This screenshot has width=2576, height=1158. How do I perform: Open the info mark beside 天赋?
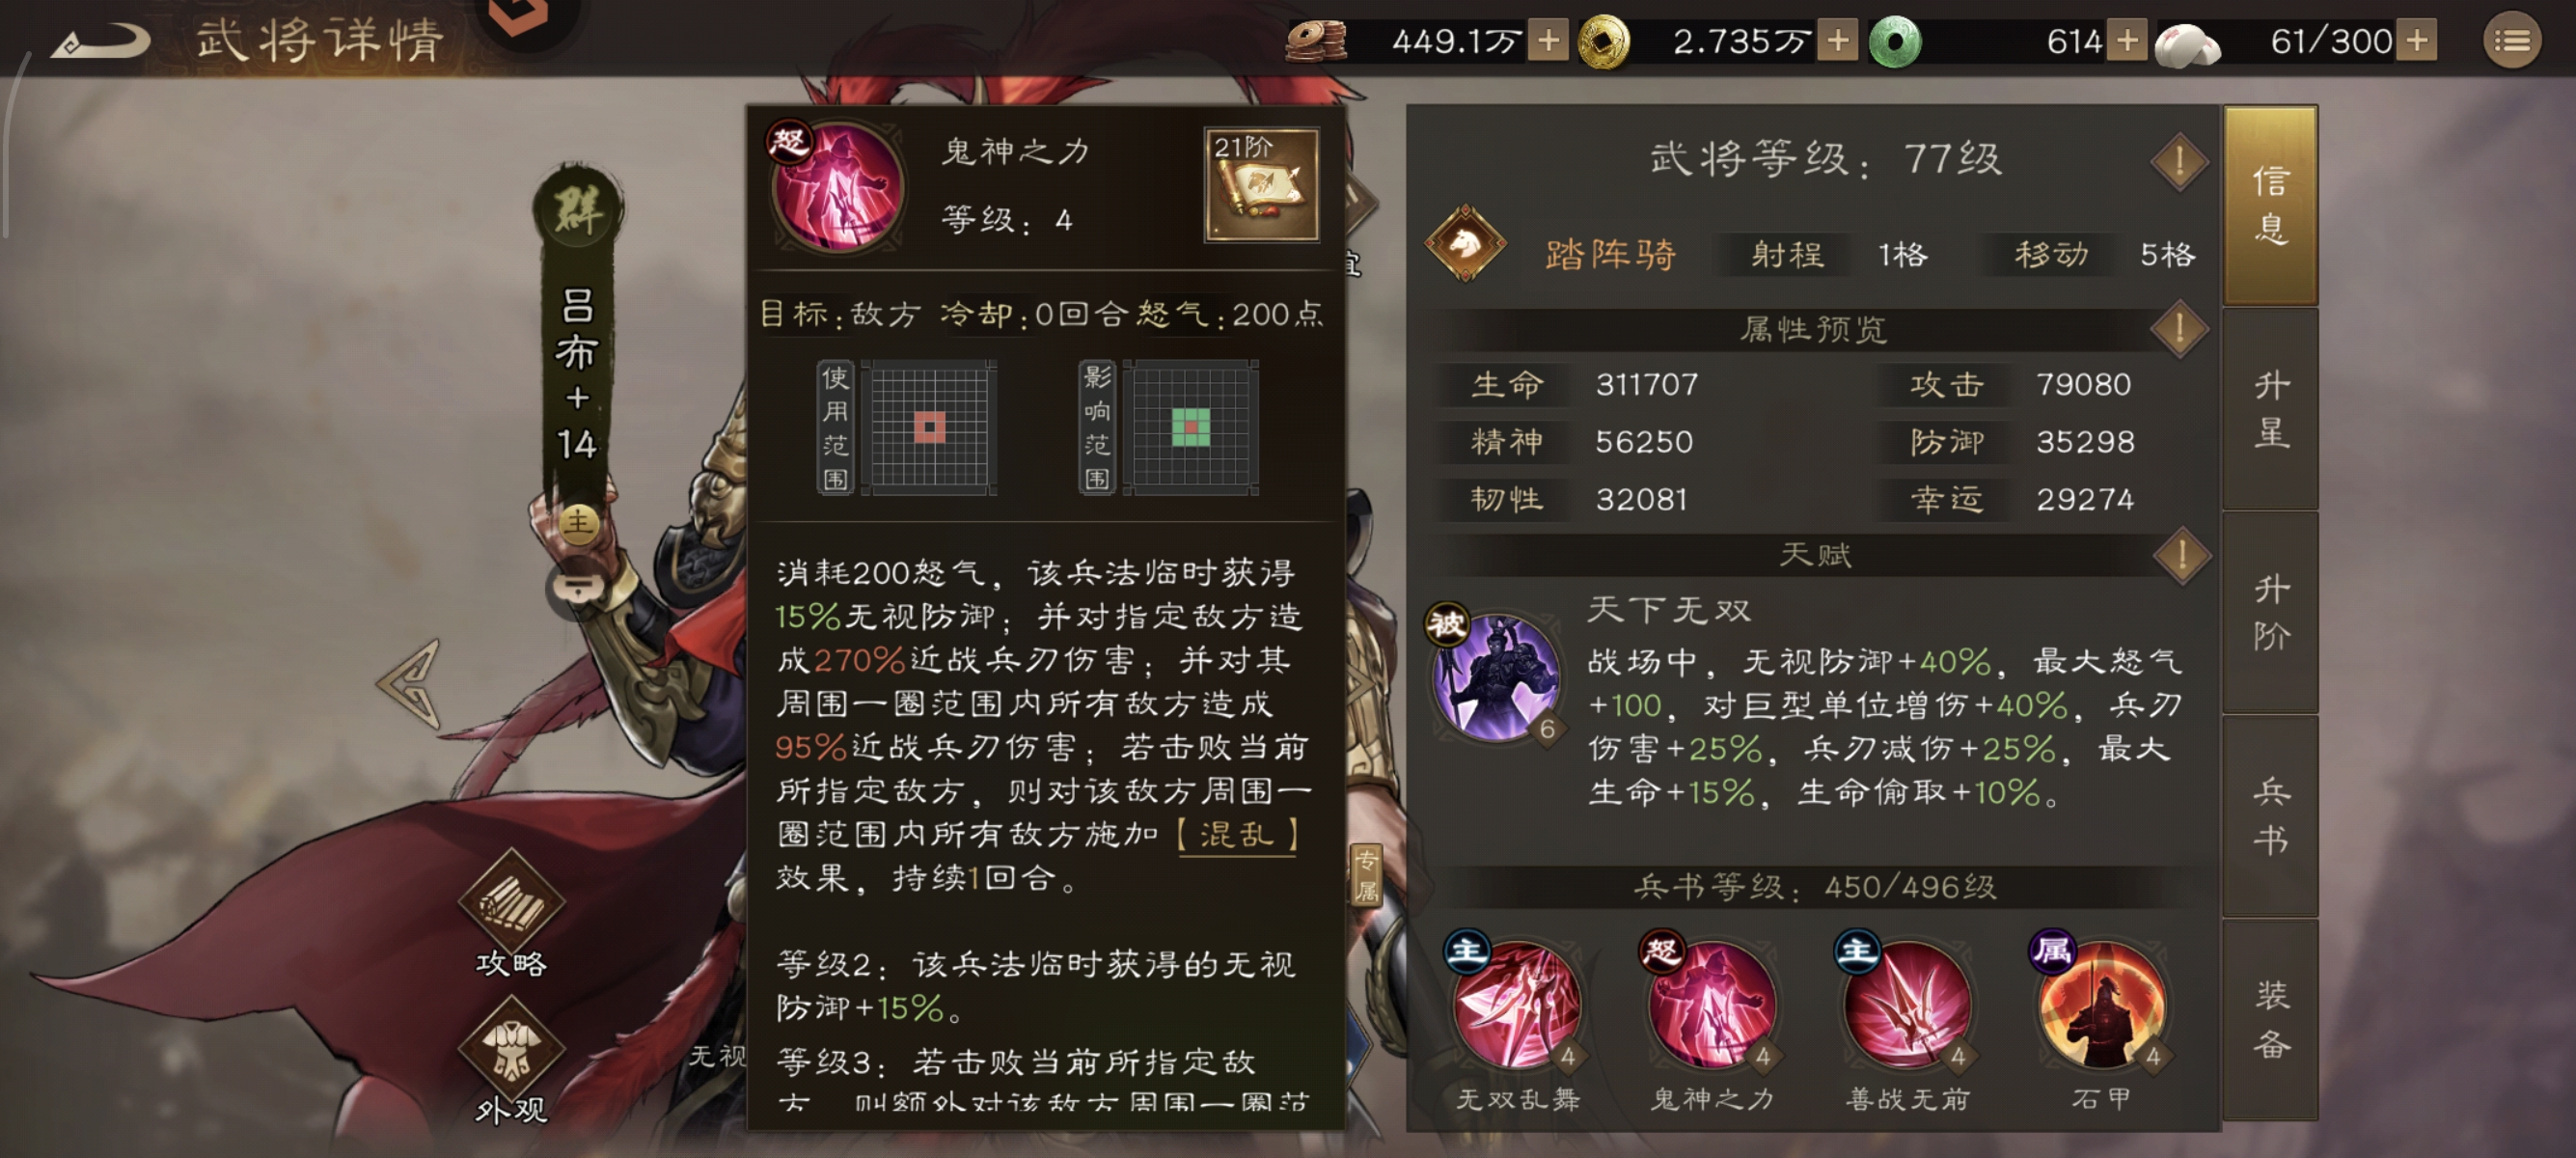[2180, 555]
